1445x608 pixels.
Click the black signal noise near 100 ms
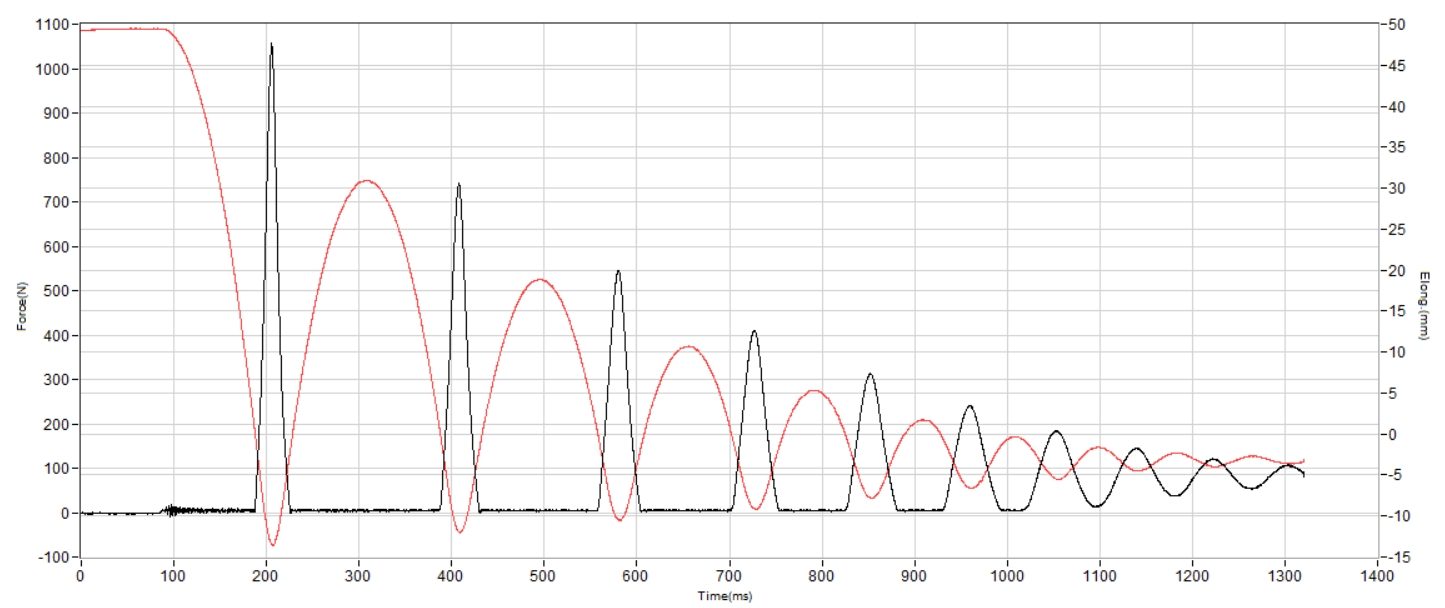click(174, 510)
